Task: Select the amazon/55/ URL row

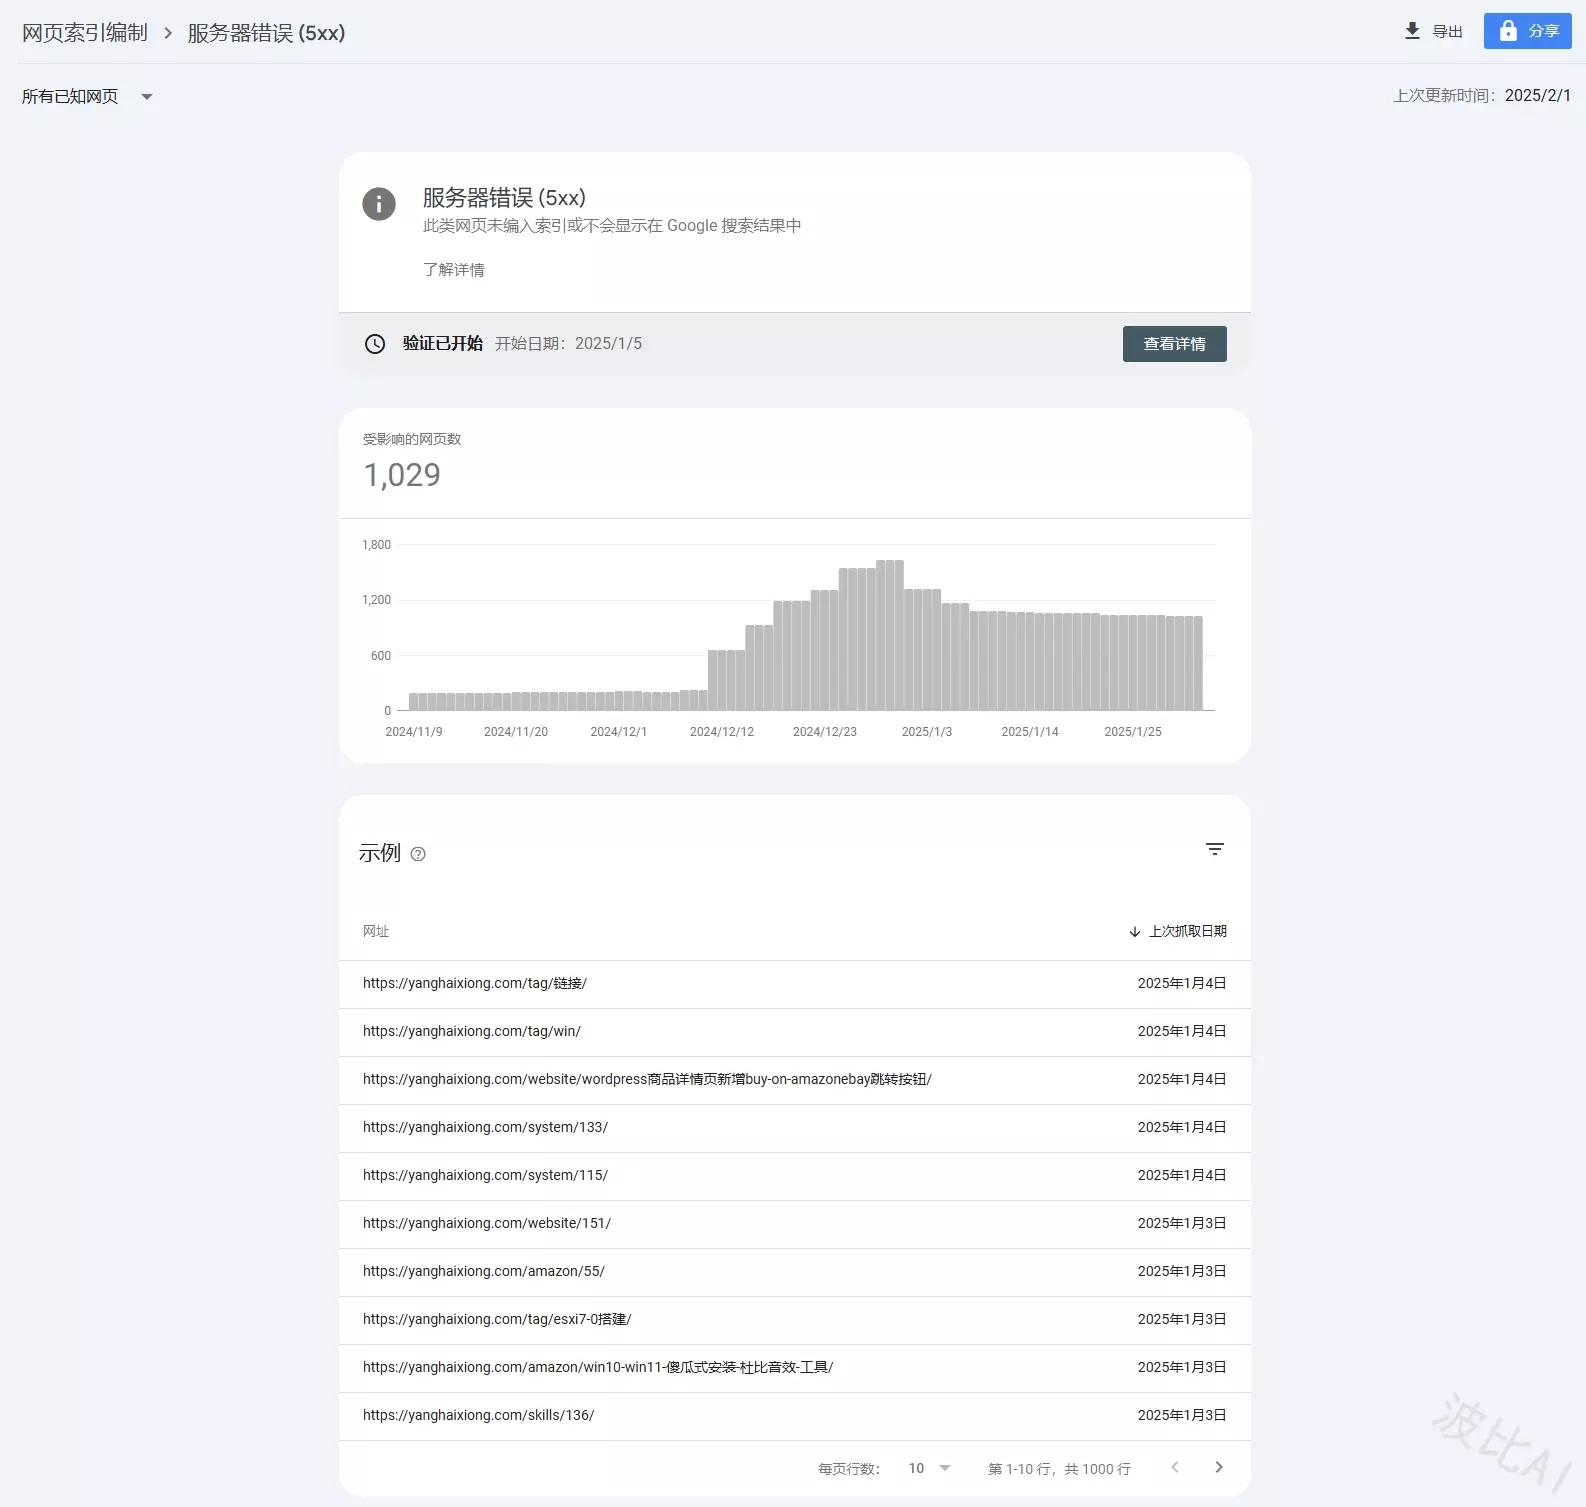Action: coord(795,1272)
